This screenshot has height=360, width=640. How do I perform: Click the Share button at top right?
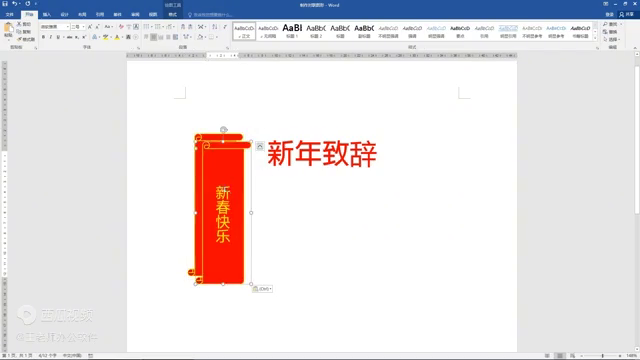click(x=627, y=15)
